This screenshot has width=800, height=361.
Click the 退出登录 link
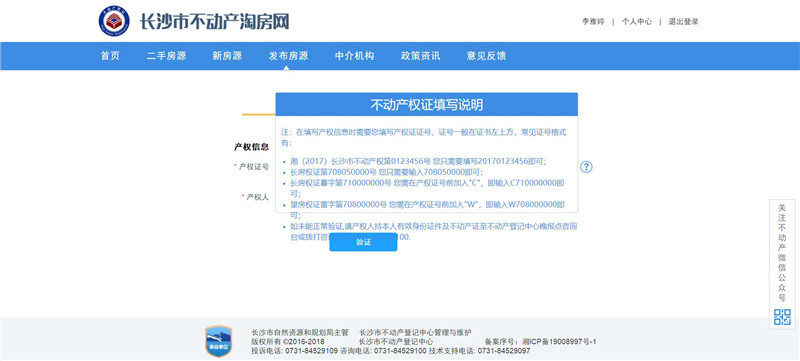click(x=683, y=21)
